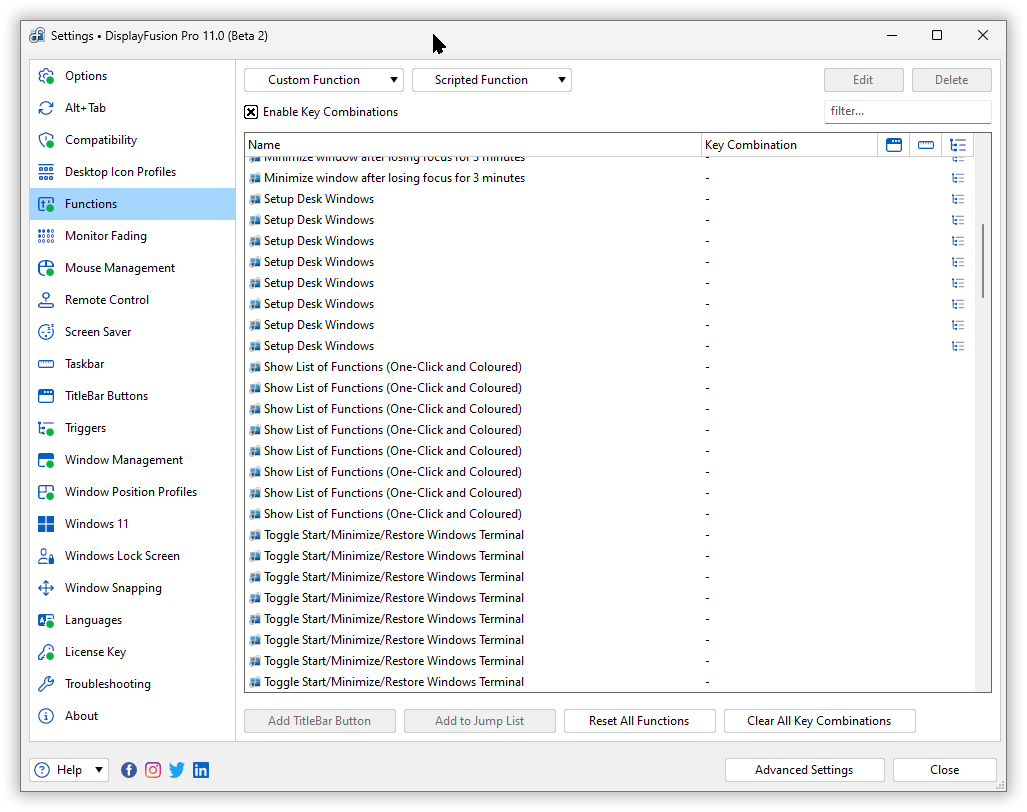
Task: Open the Monitor Fading section
Action: (x=105, y=236)
